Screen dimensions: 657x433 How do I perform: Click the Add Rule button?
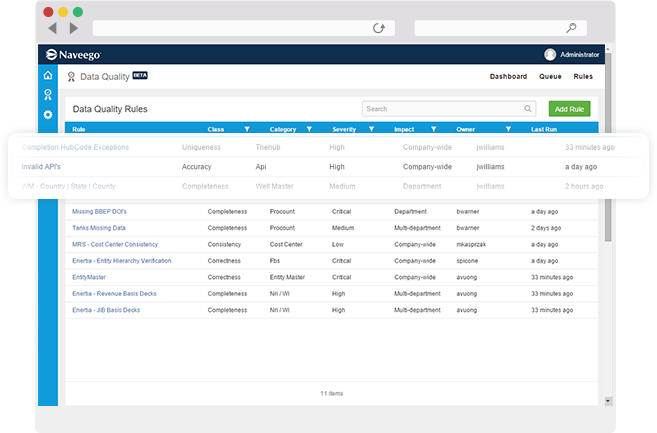pyautogui.click(x=569, y=109)
